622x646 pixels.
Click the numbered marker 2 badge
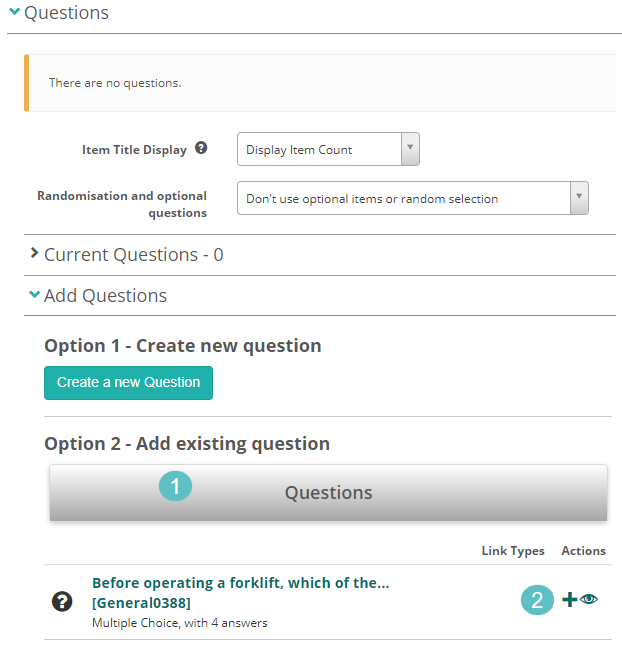pos(537,600)
